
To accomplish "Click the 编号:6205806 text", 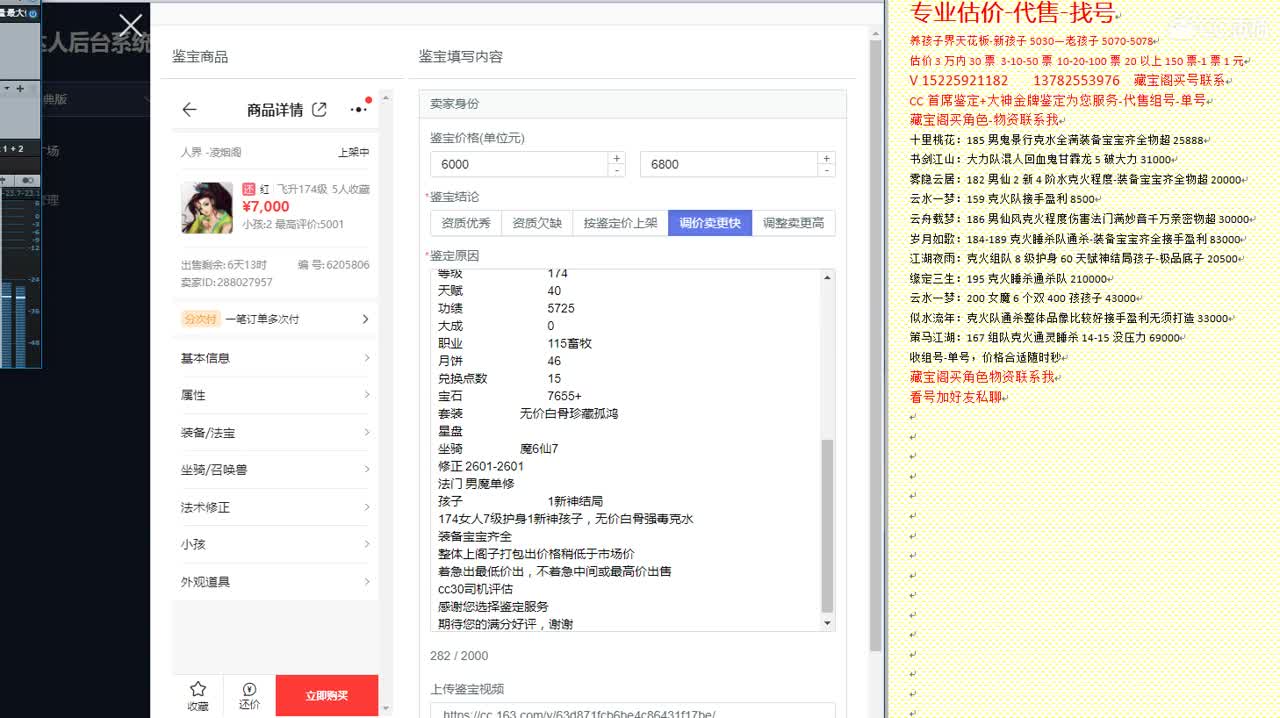I will (x=333, y=265).
